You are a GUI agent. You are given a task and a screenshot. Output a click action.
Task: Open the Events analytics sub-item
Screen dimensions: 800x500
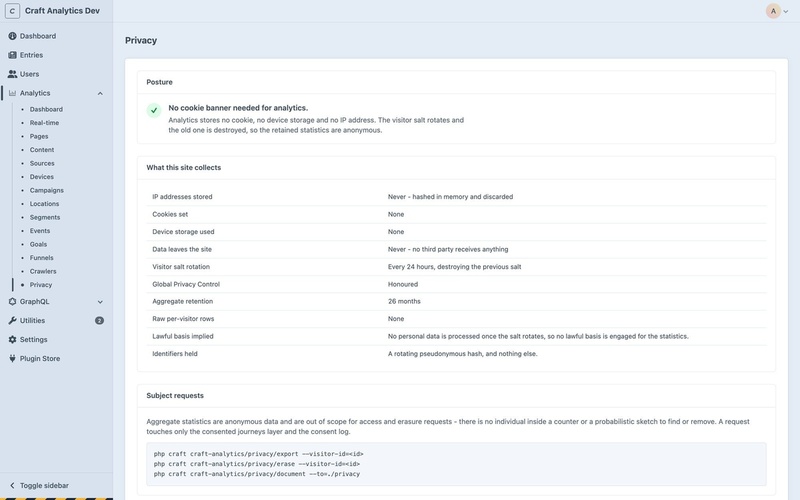point(39,231)
